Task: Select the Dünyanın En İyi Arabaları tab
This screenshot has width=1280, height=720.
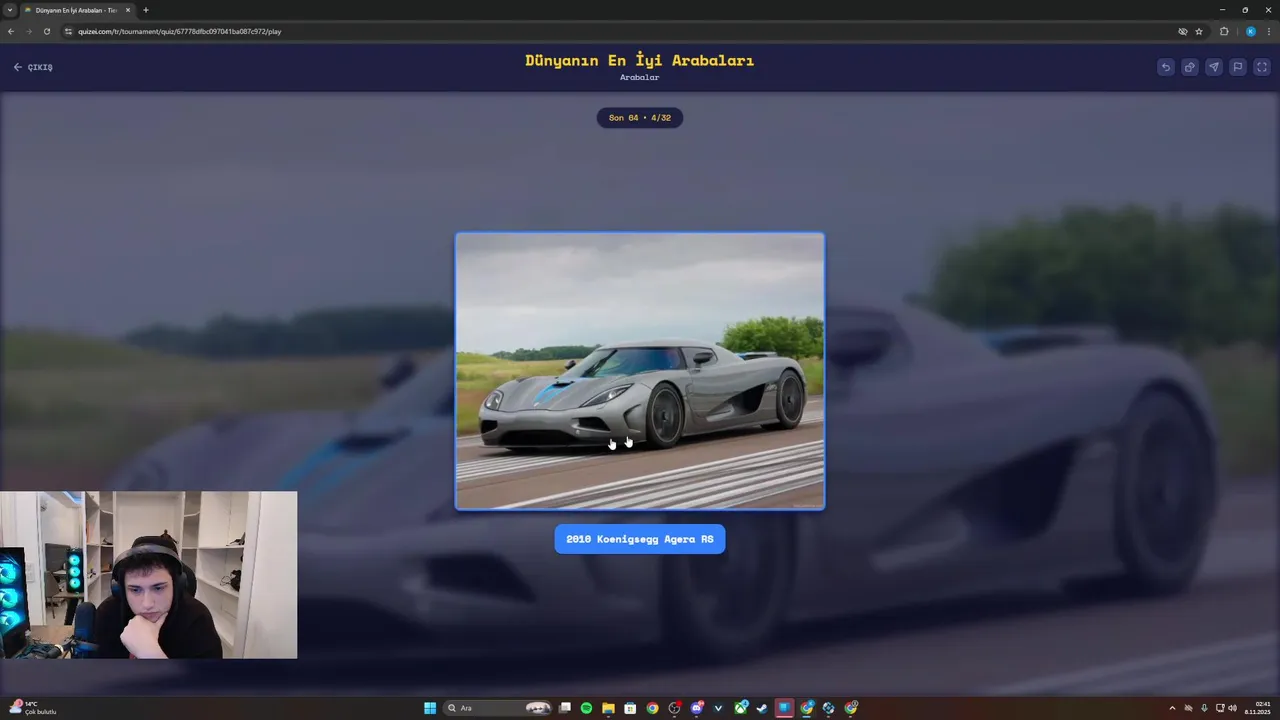Action: tap(76, 10)
